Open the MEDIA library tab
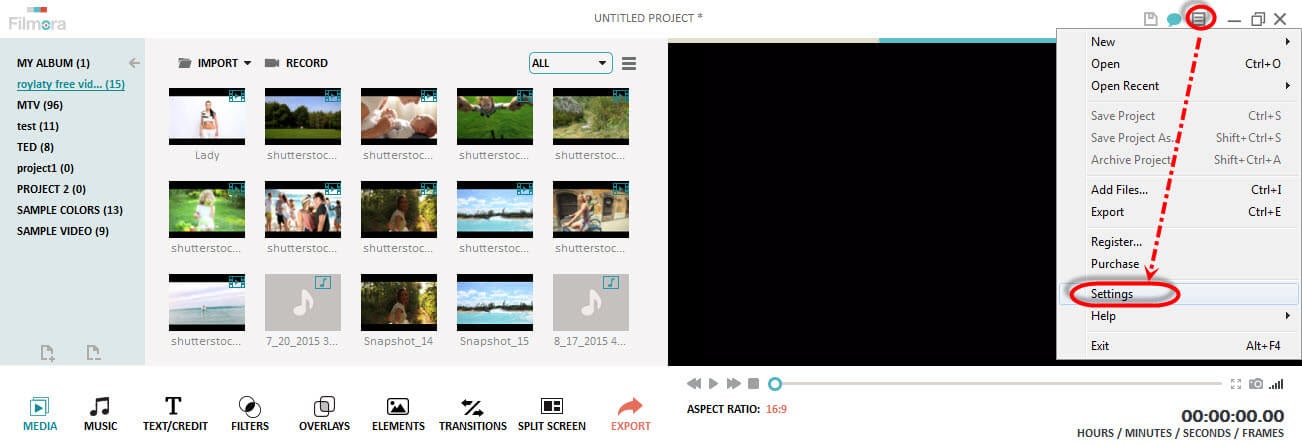The image size is (1302, 445). pos(40,414)
